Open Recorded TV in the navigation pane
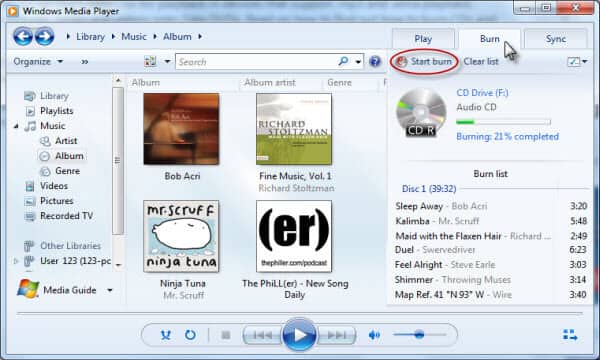Screen dimensions: 600x360 click(66, 216)
